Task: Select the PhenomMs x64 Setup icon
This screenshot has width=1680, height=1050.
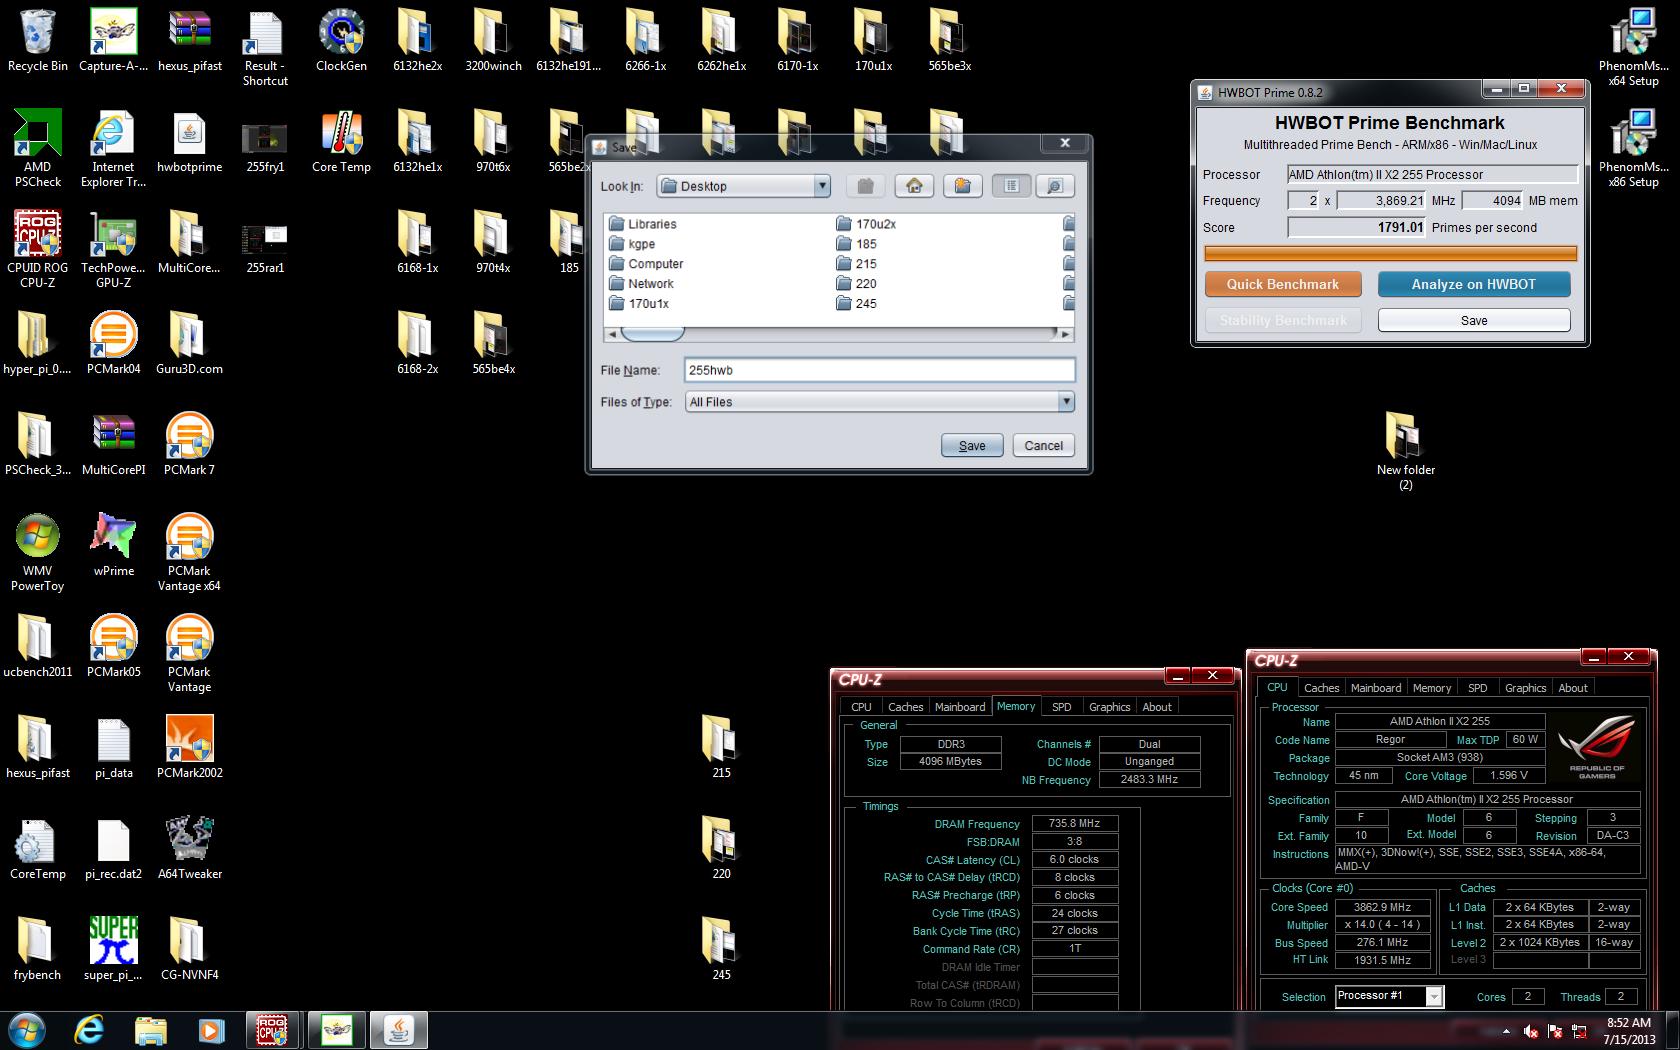Action: tap(1633, 48)
